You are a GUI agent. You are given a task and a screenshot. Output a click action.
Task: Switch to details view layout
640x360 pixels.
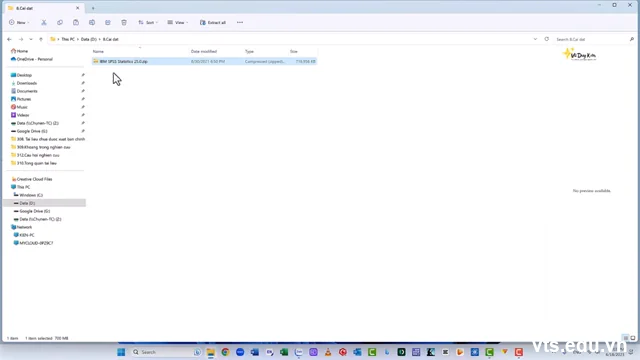626,338
